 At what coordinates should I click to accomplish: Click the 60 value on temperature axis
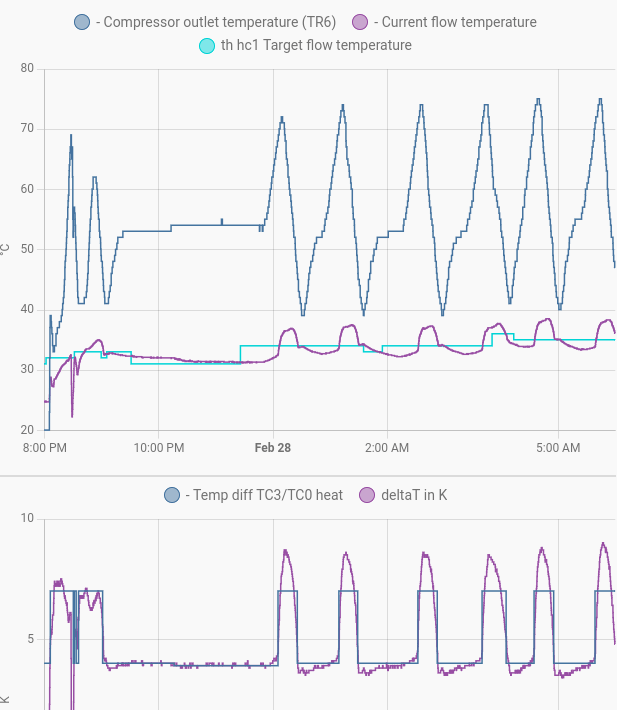[x=27, y=189]
